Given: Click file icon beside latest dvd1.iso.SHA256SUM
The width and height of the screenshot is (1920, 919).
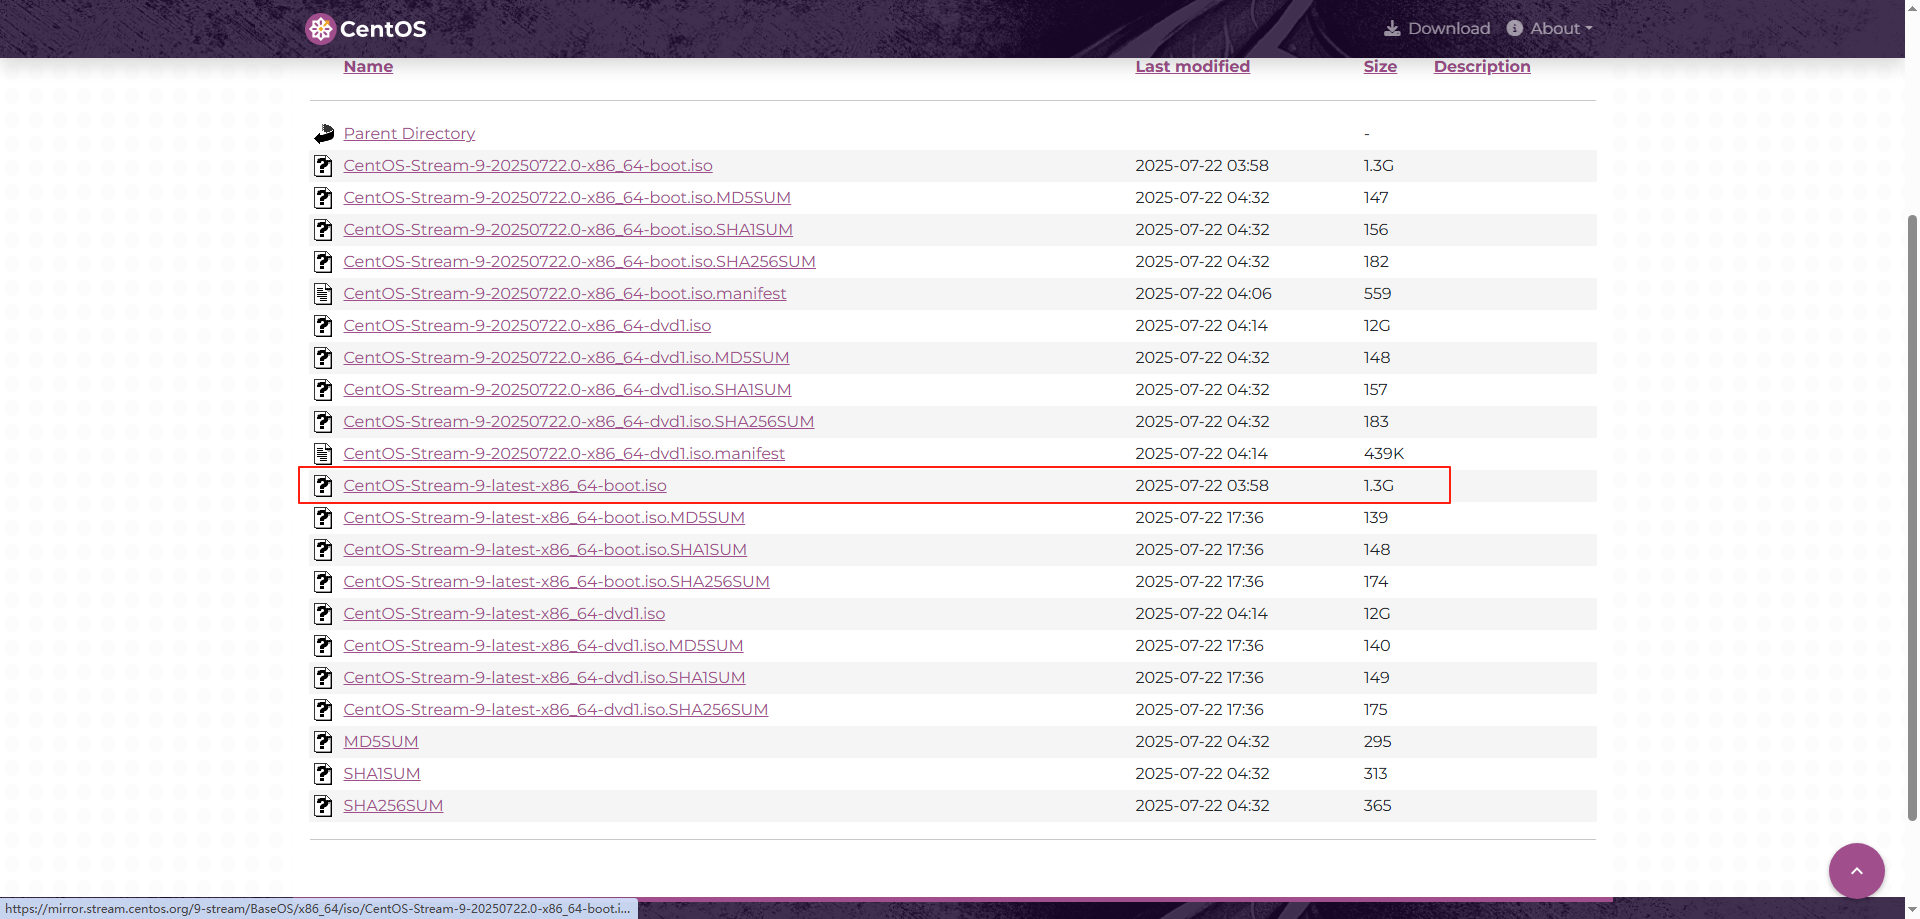Looking at the screenshot, I should [x=323, y=710].
